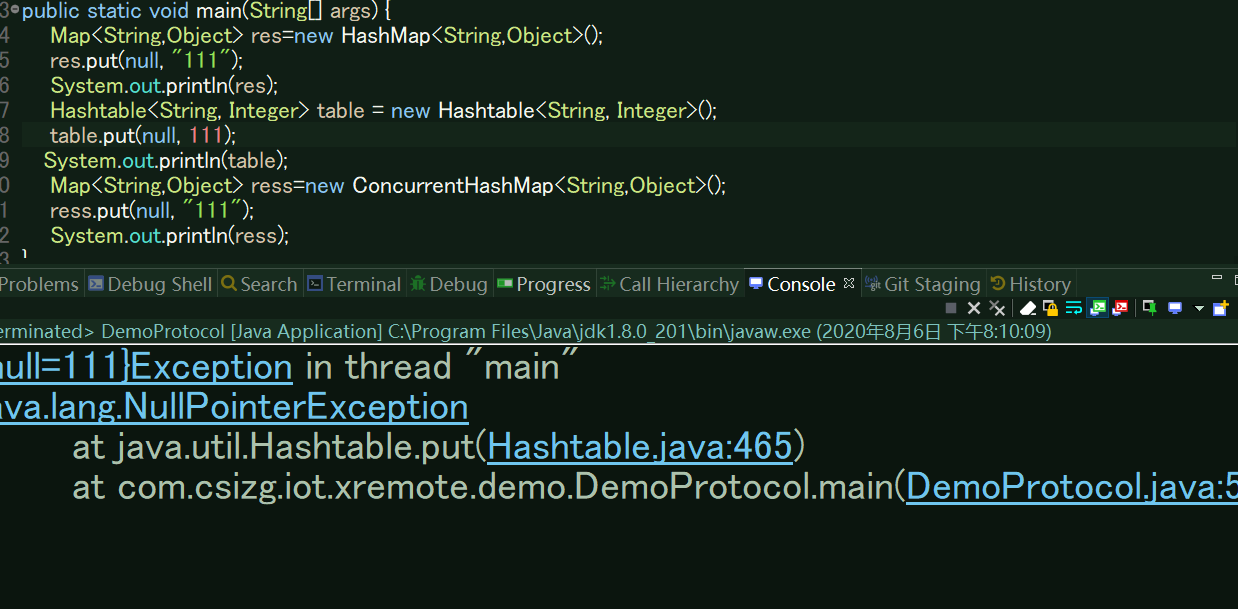Clear the console with the eraser icon
This screenshot has width=1238, height=609.
click(x=1028, y=308)
